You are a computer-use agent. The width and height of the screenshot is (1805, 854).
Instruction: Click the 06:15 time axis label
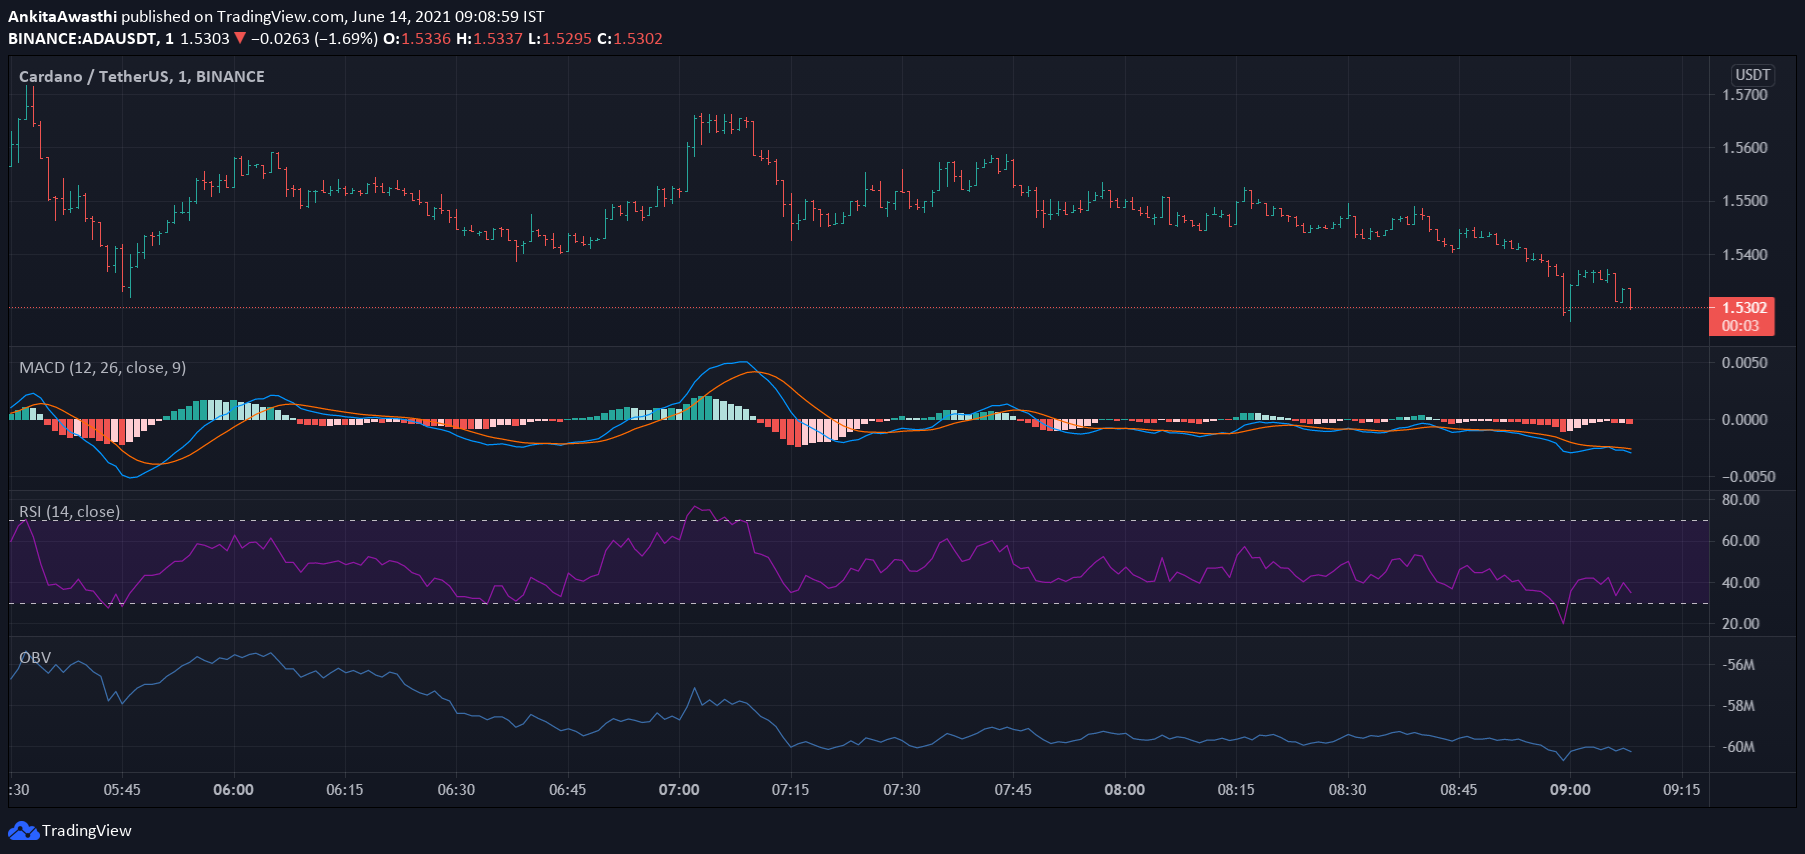coord(345,790)
